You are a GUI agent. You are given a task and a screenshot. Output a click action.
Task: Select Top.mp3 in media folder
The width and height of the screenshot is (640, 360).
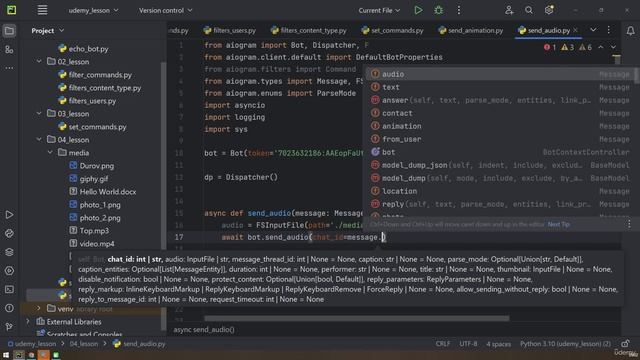(x=89, y=231)
